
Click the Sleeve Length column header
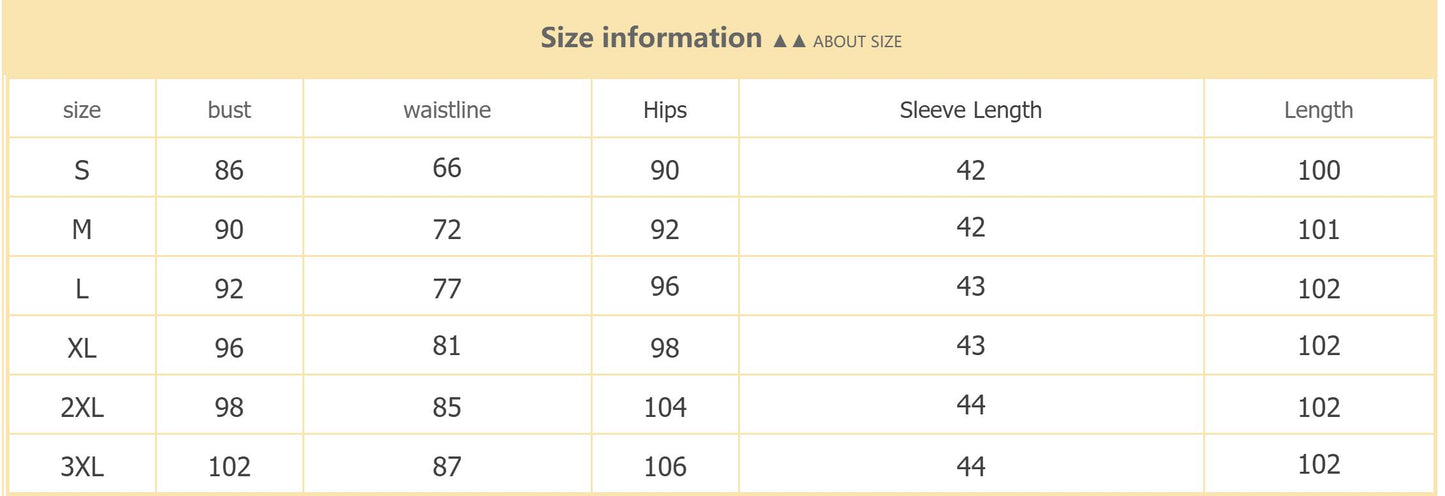click(x=970, y=110)
